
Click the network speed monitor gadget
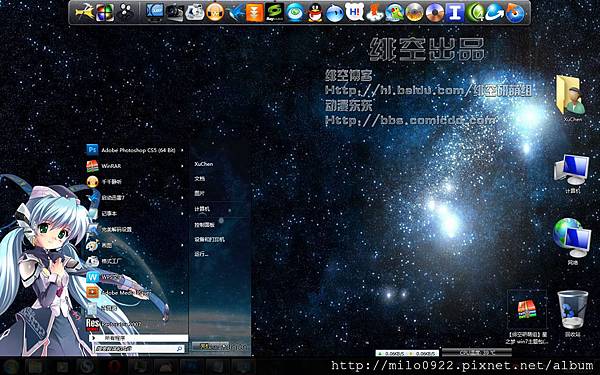point(407,353)
